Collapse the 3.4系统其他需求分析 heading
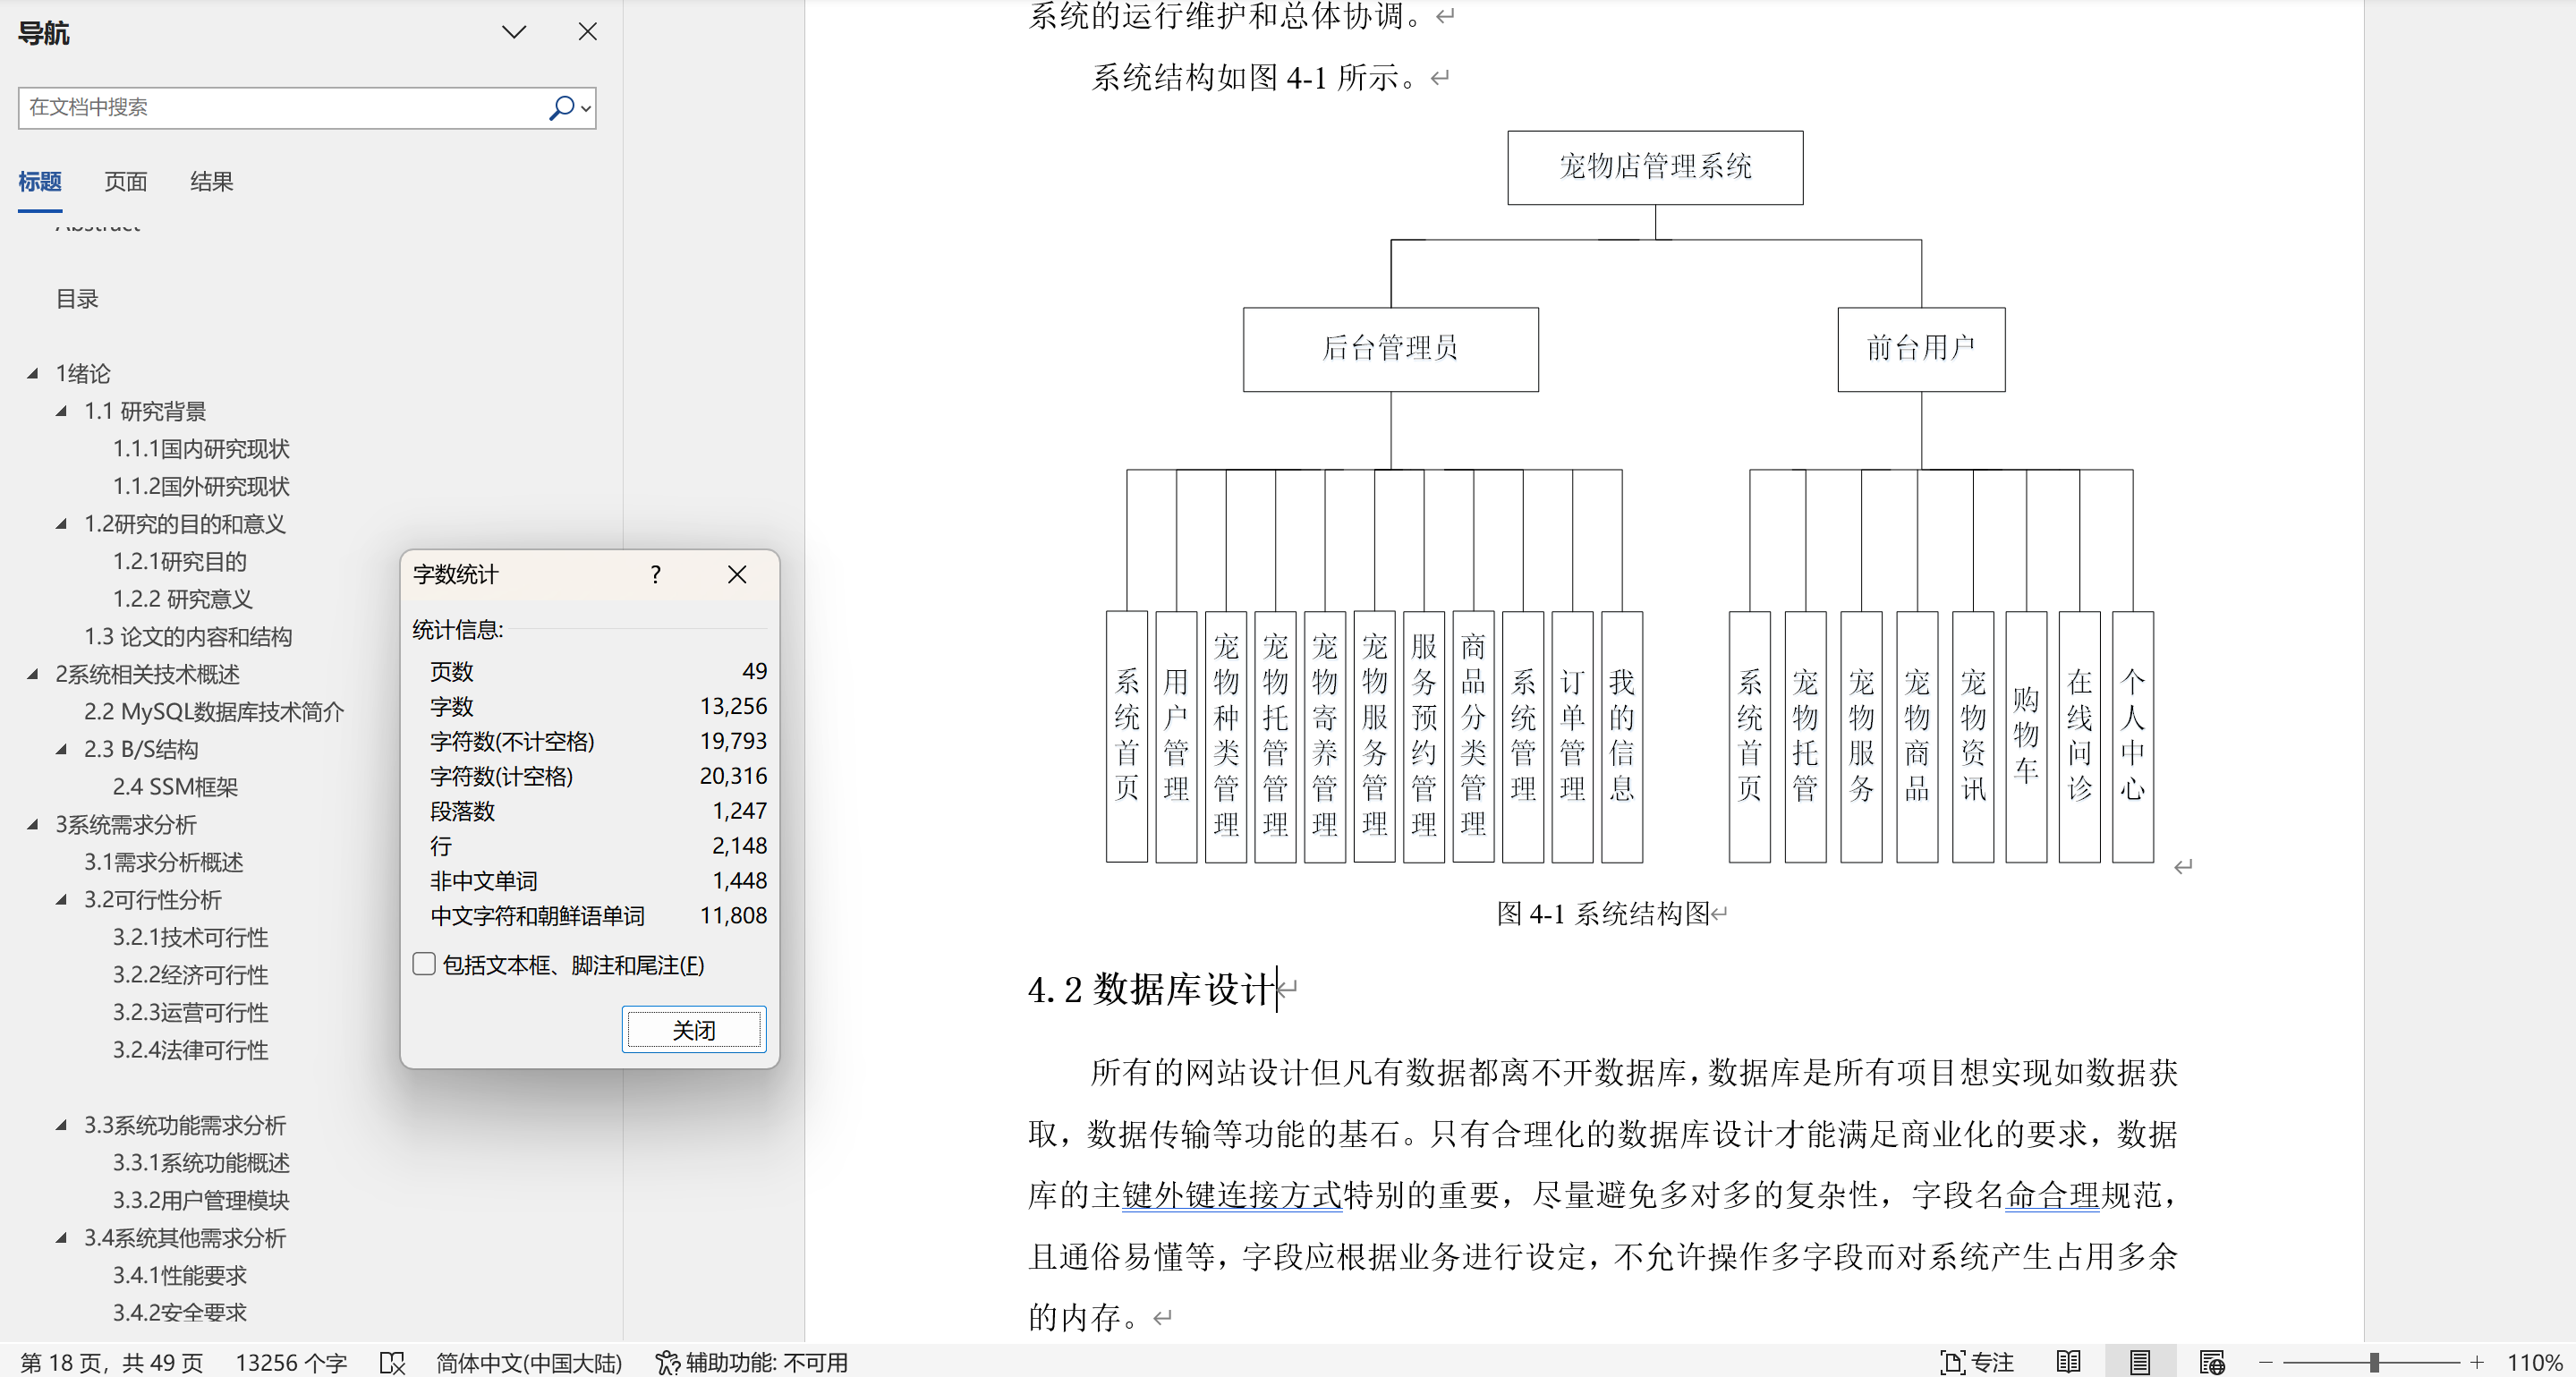Viewport: 2576px width, 1377px height. [62, 1237]
